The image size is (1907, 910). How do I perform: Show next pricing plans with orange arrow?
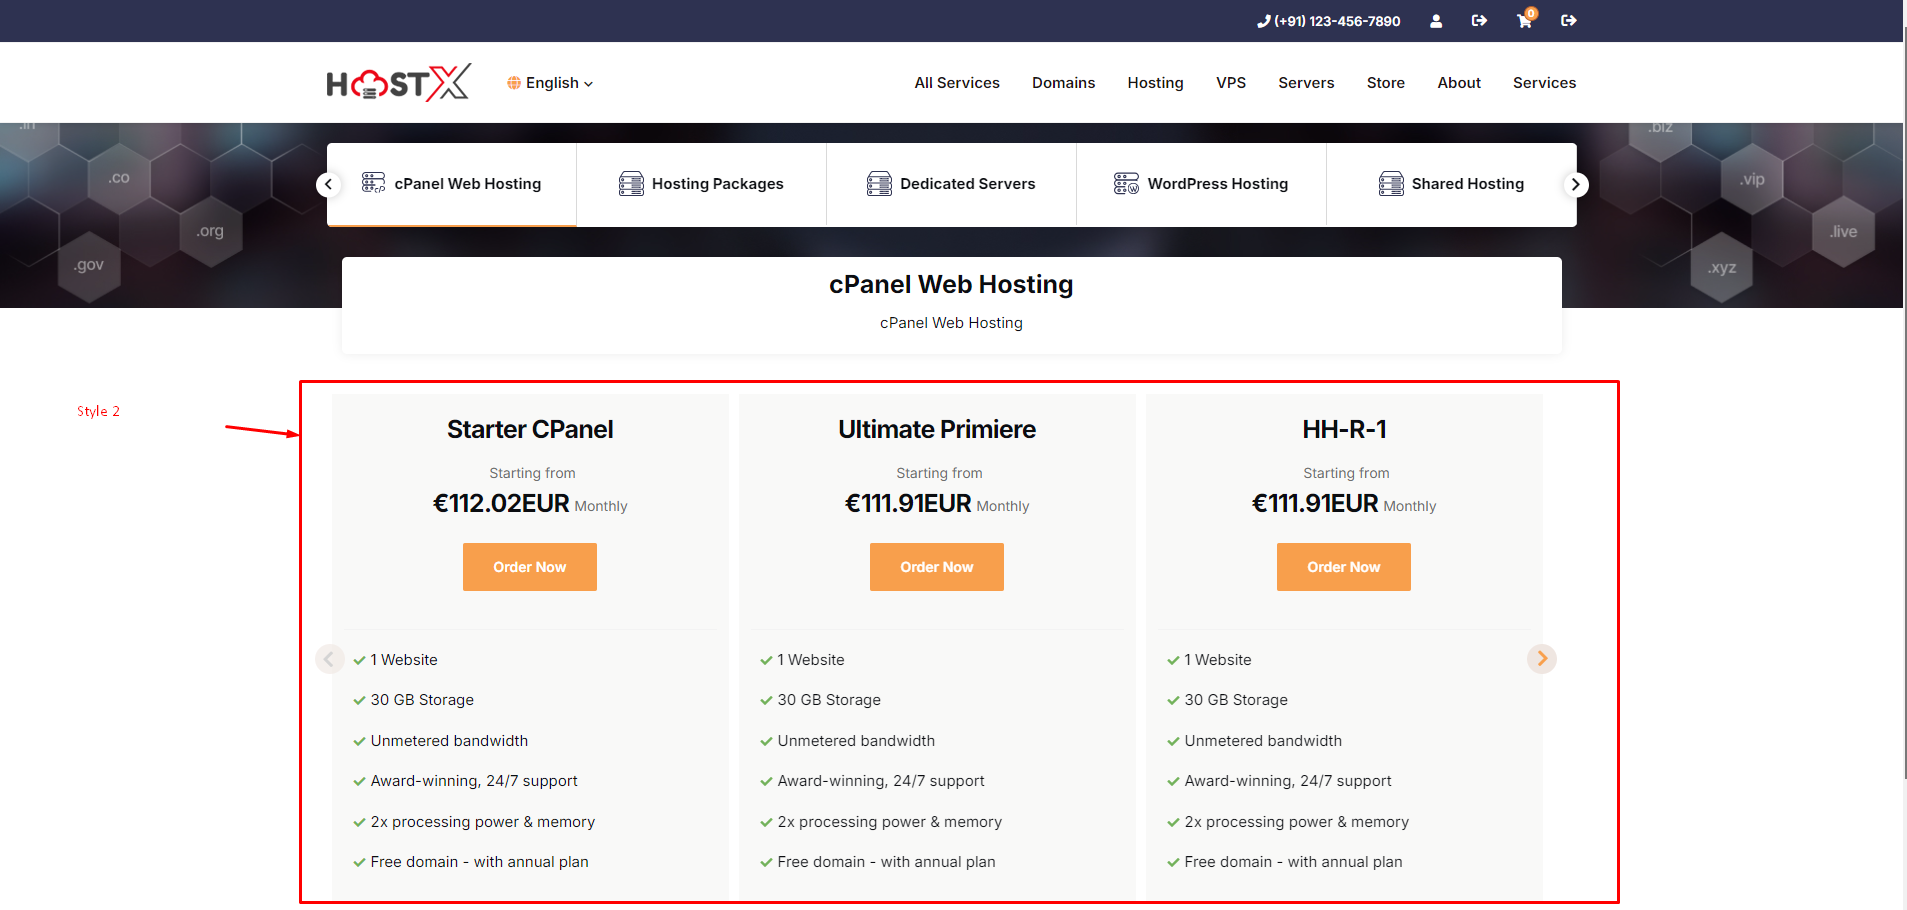click(x=1541, y=659)
